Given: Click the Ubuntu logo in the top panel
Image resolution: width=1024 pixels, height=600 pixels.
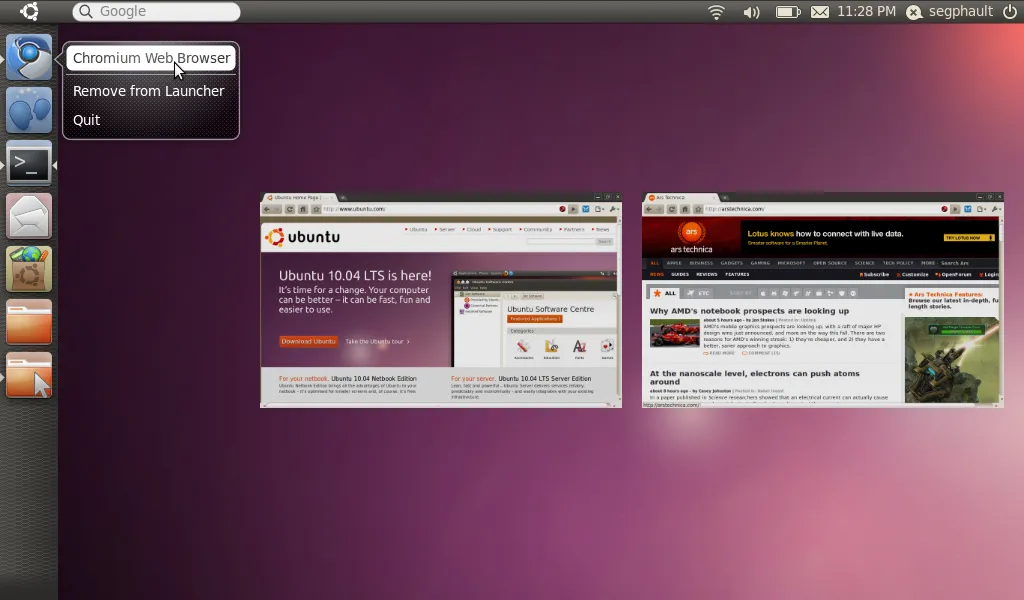Looking at the screenshot, I should coord(29,12).
